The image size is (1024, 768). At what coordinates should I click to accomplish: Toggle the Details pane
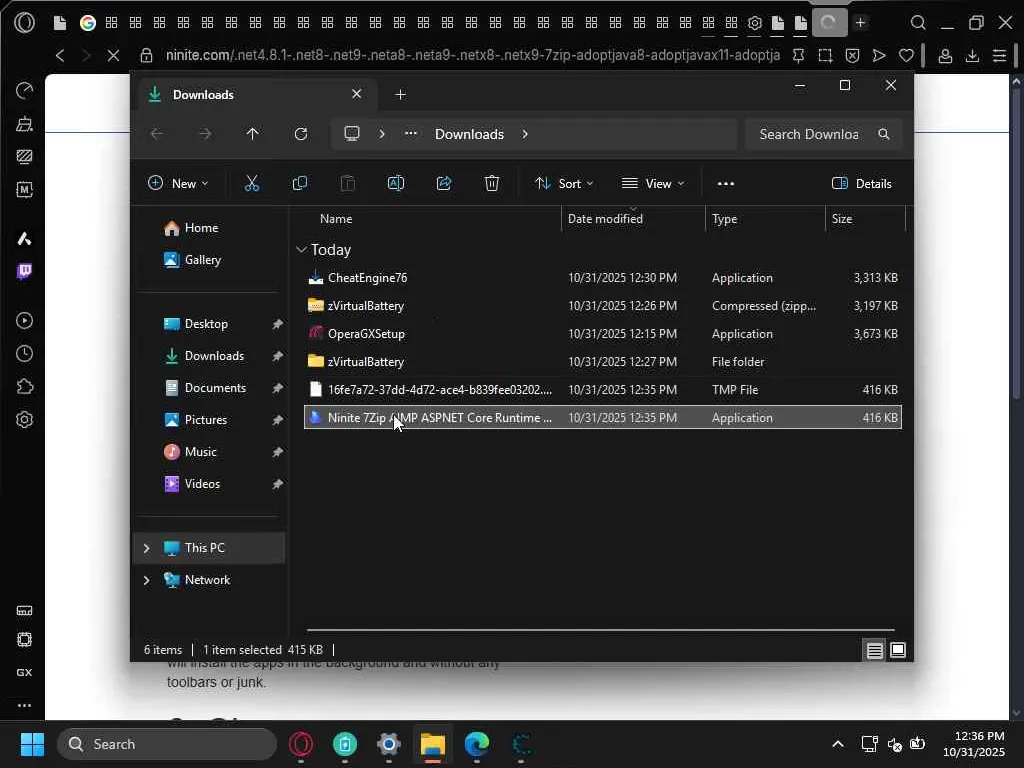[x=861, y=184]
